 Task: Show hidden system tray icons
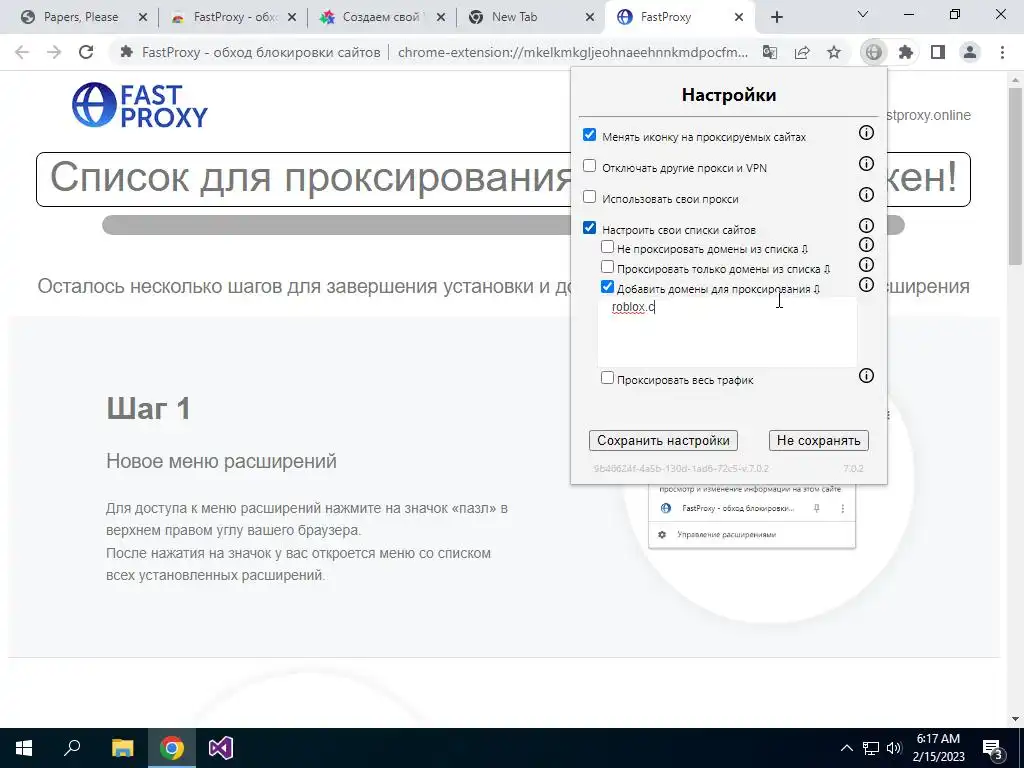[846, 748]
